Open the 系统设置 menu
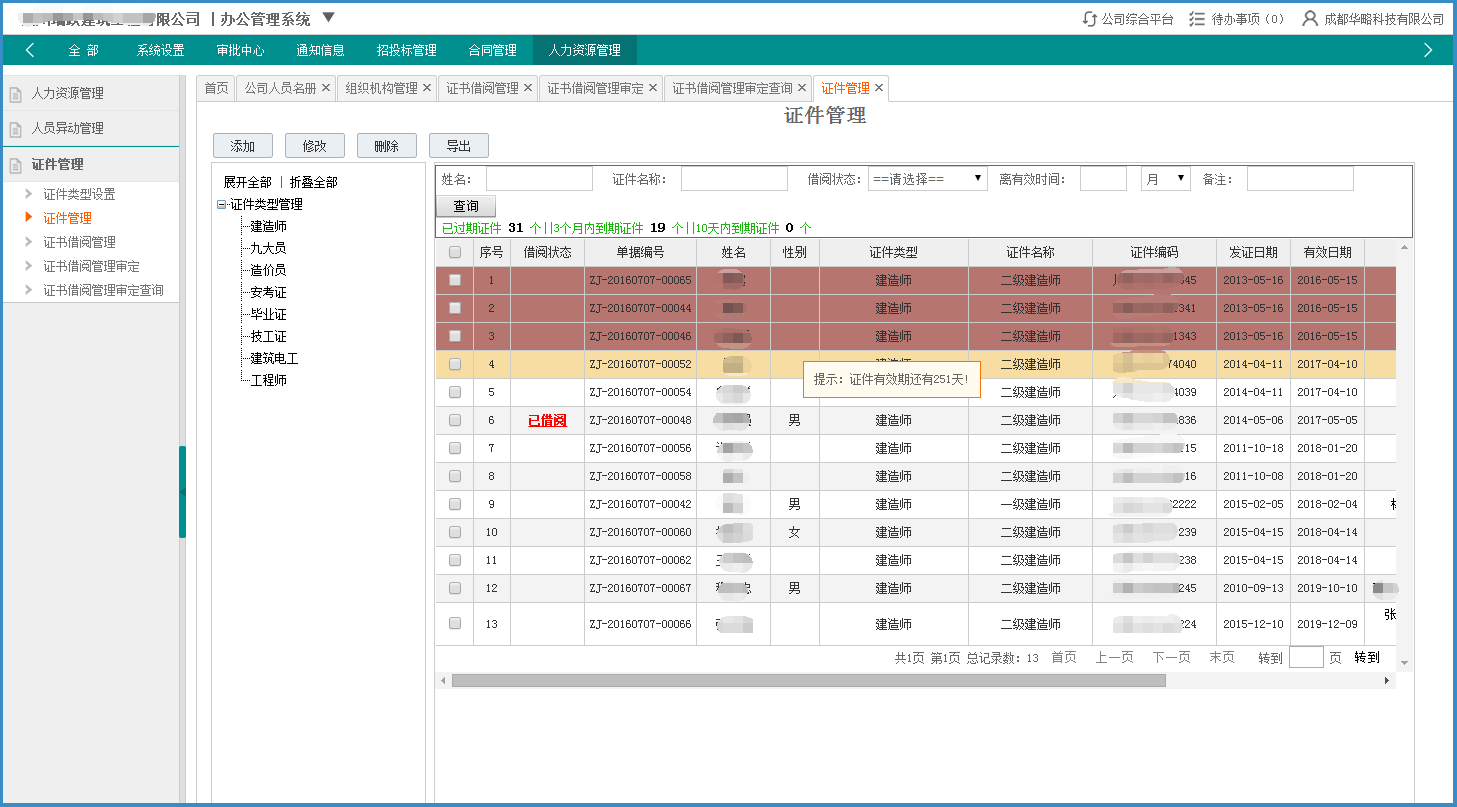The width and height of the screenshot is (1457, 807). tap(160, 50)
